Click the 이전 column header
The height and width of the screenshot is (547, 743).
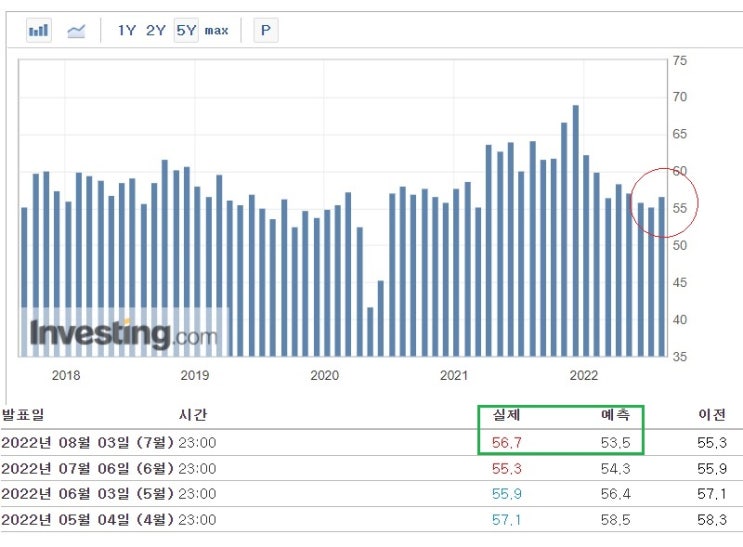tap(712, 415)
